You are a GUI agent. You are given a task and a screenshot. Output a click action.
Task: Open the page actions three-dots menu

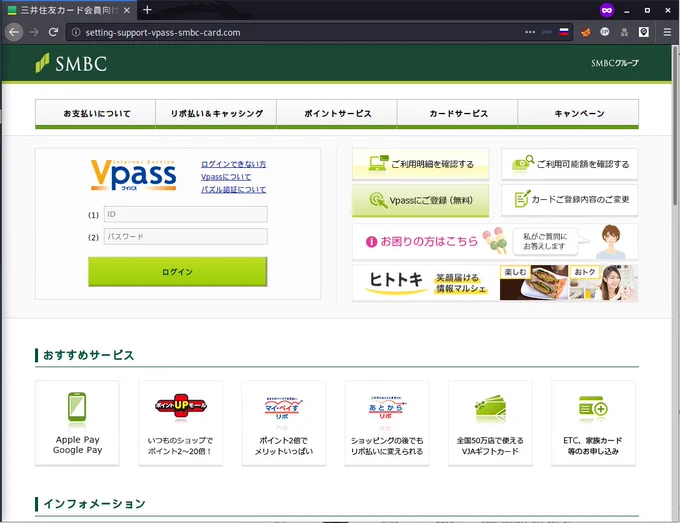(x=530, y=32)
